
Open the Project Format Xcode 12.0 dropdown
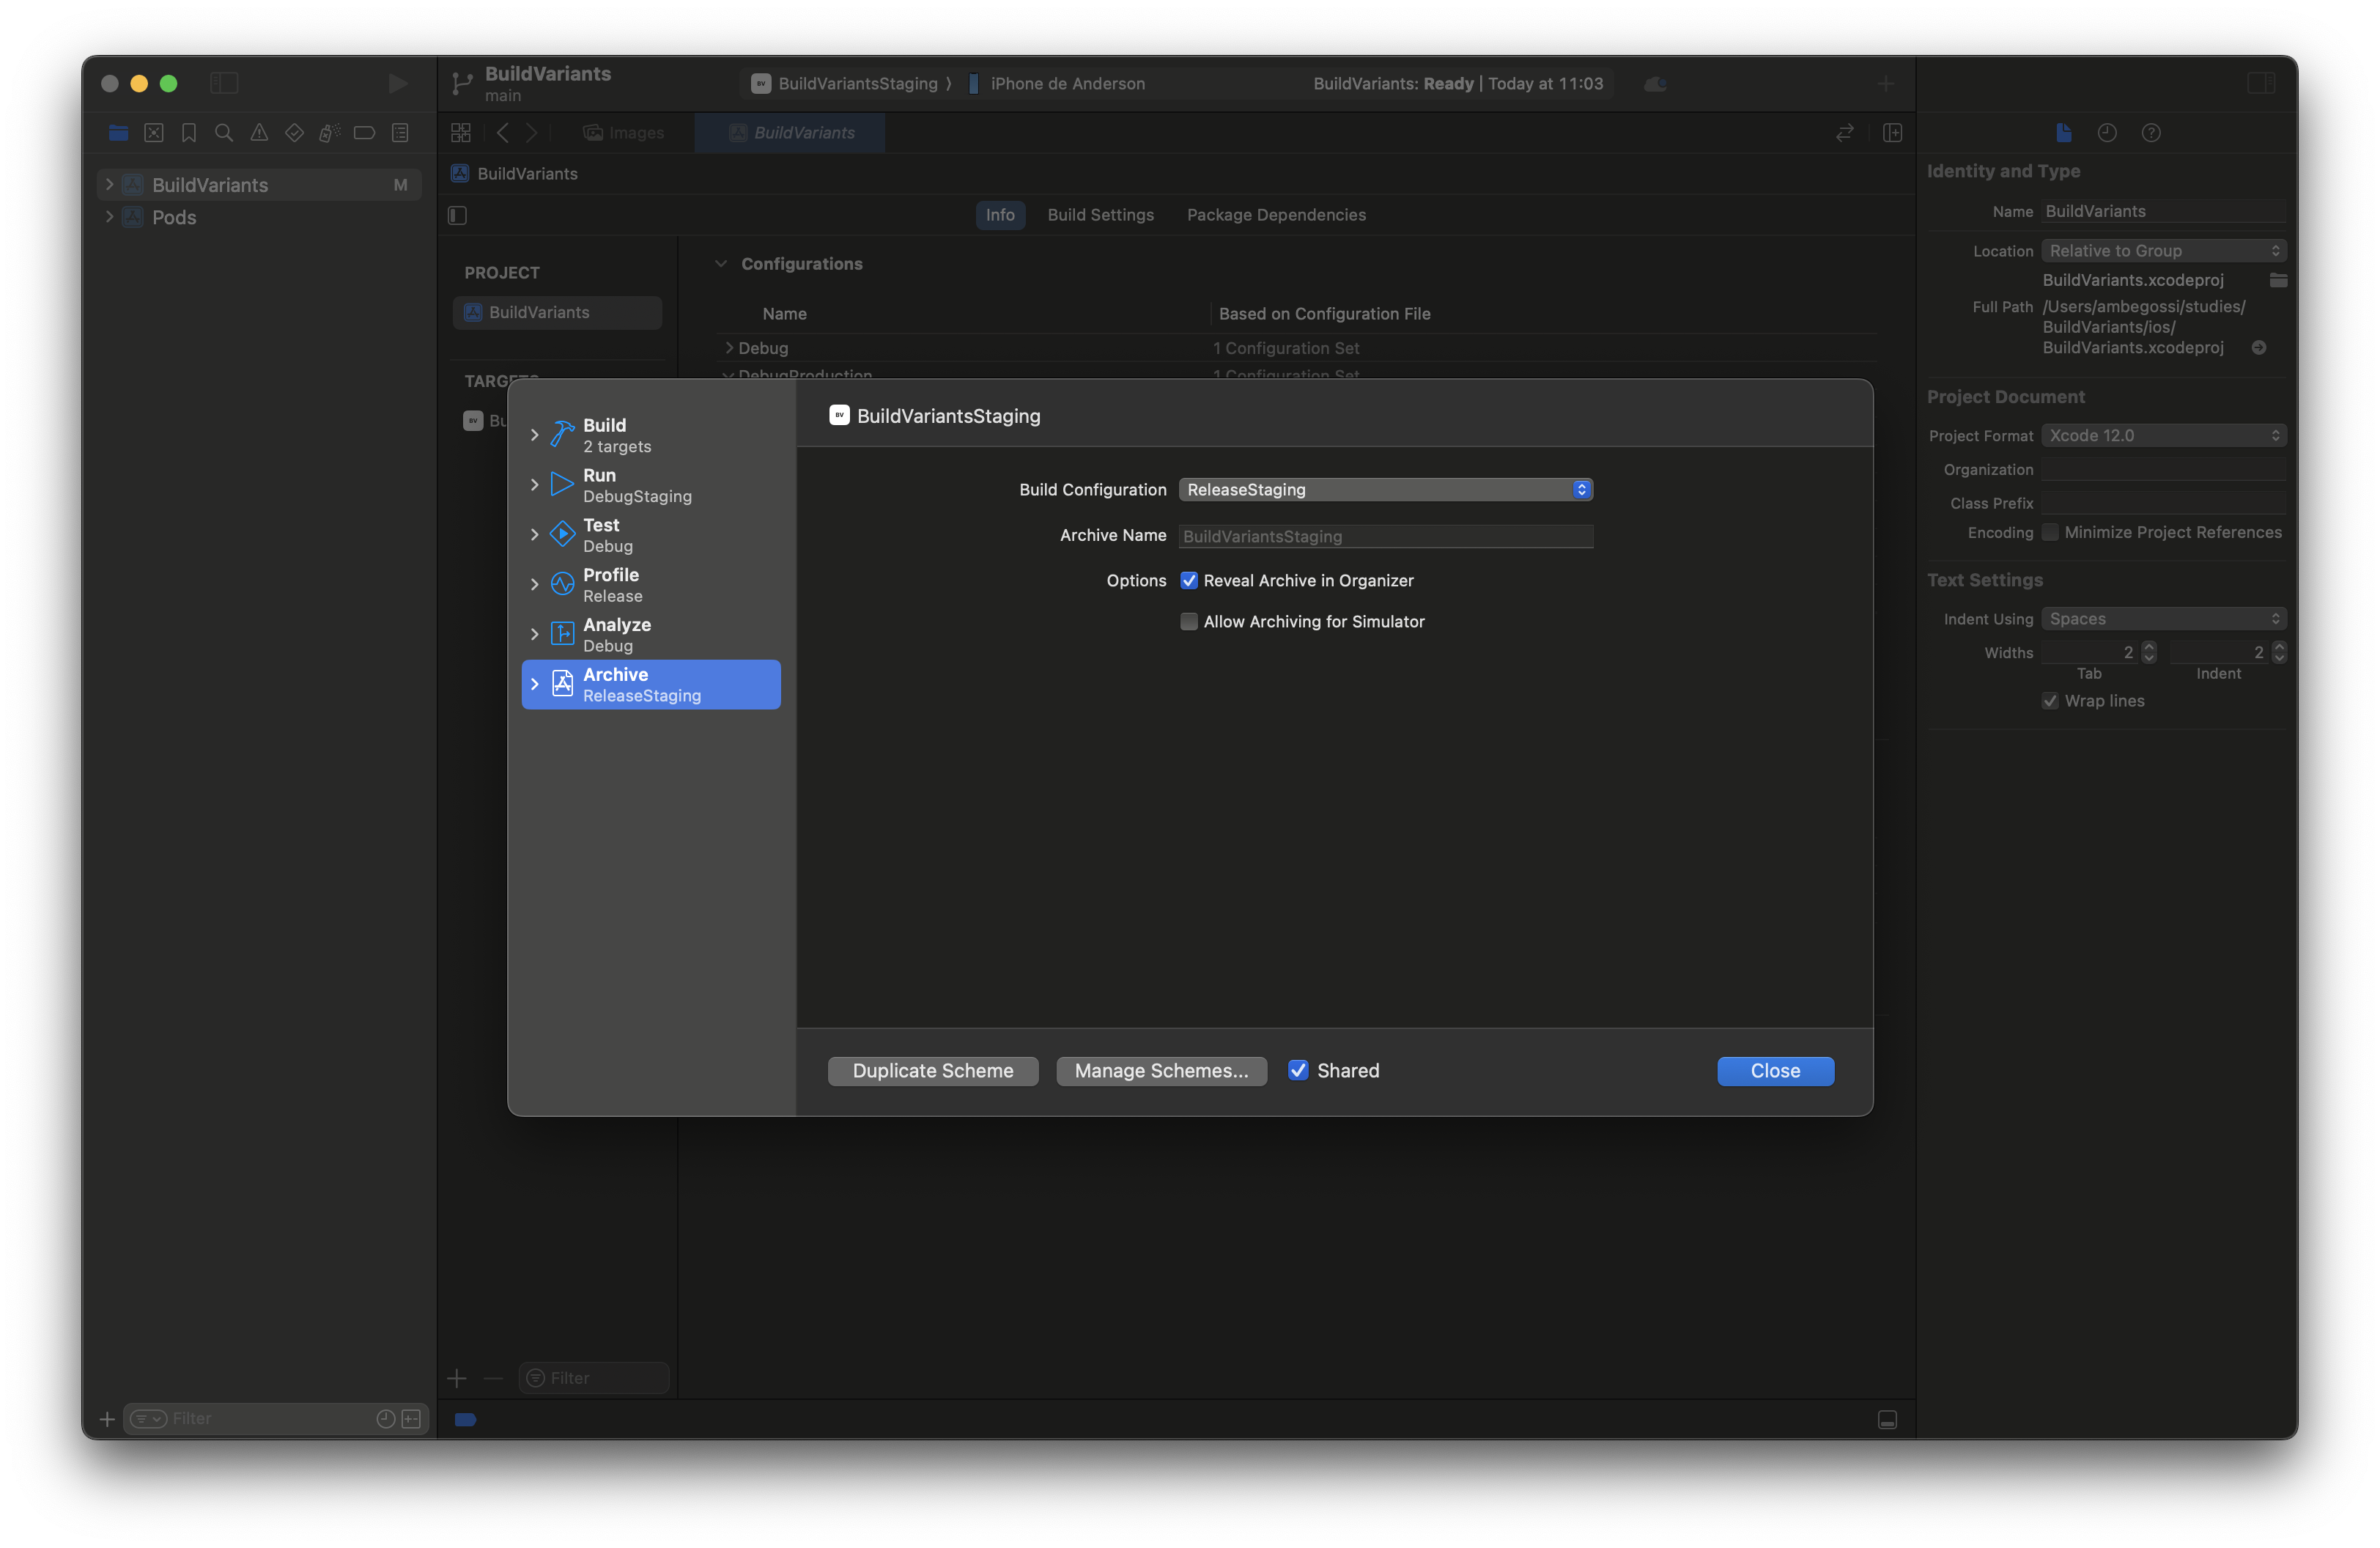pos(2164,436)
